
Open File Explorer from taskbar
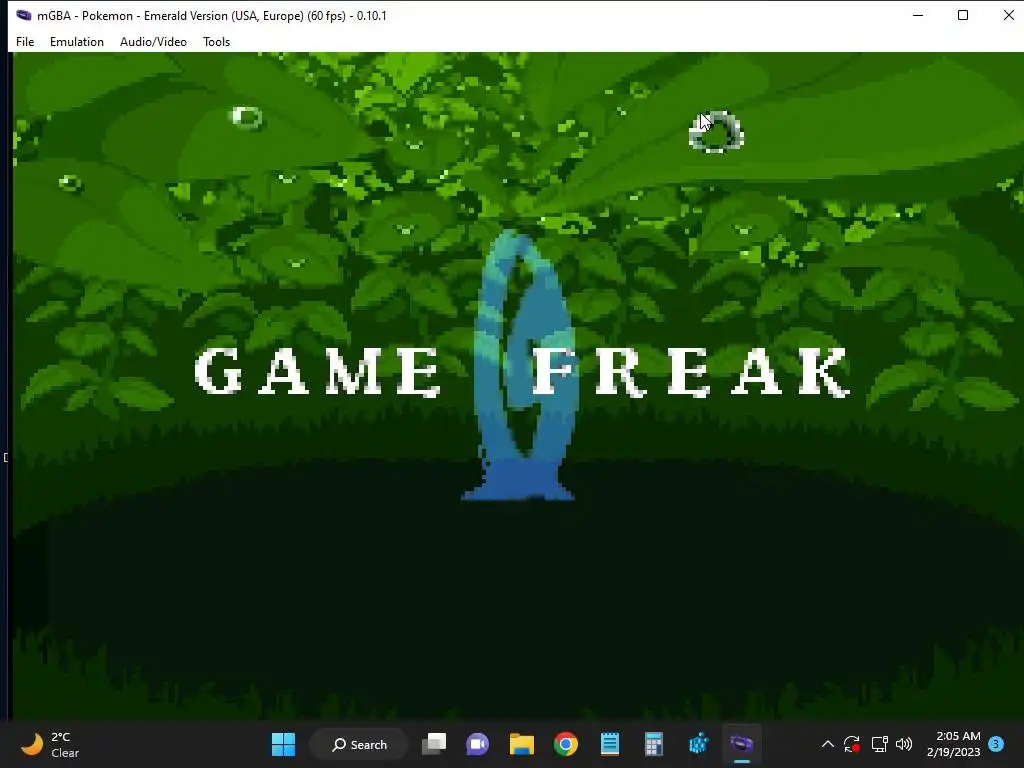tap(522, 744)
